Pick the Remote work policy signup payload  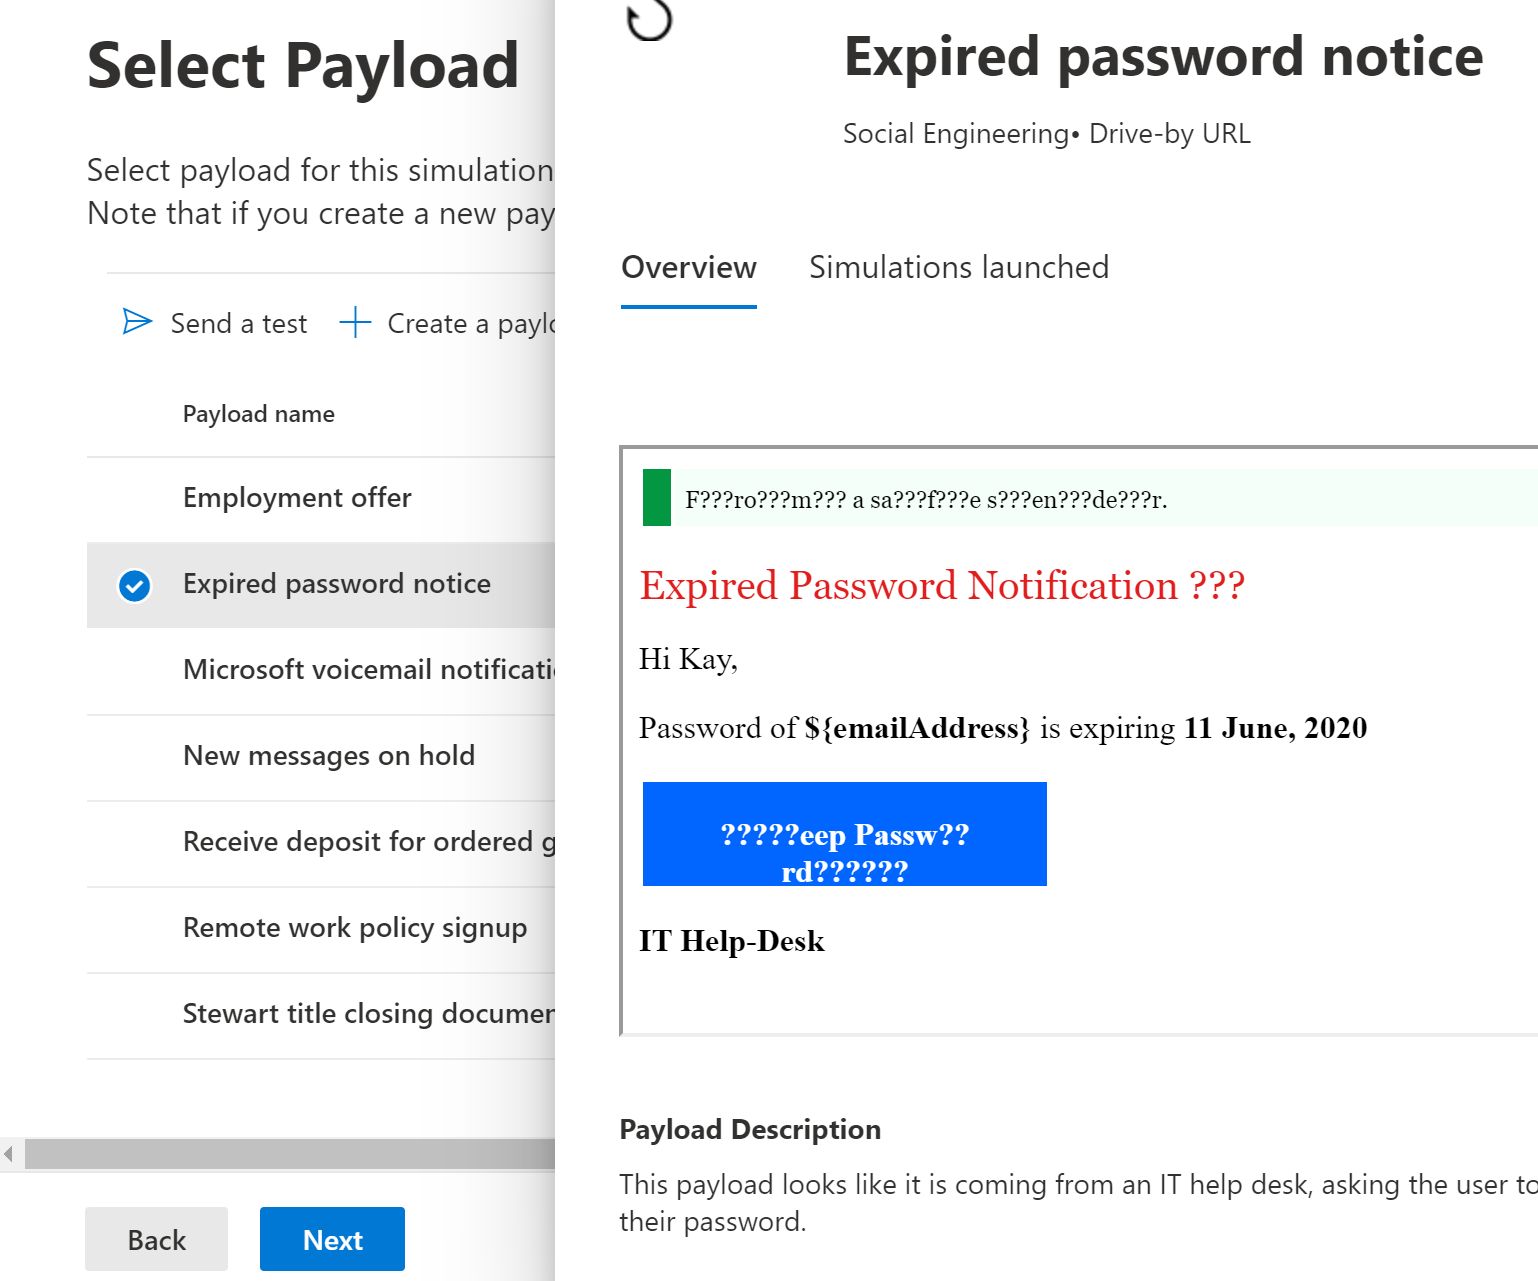[x=354, y=928]
